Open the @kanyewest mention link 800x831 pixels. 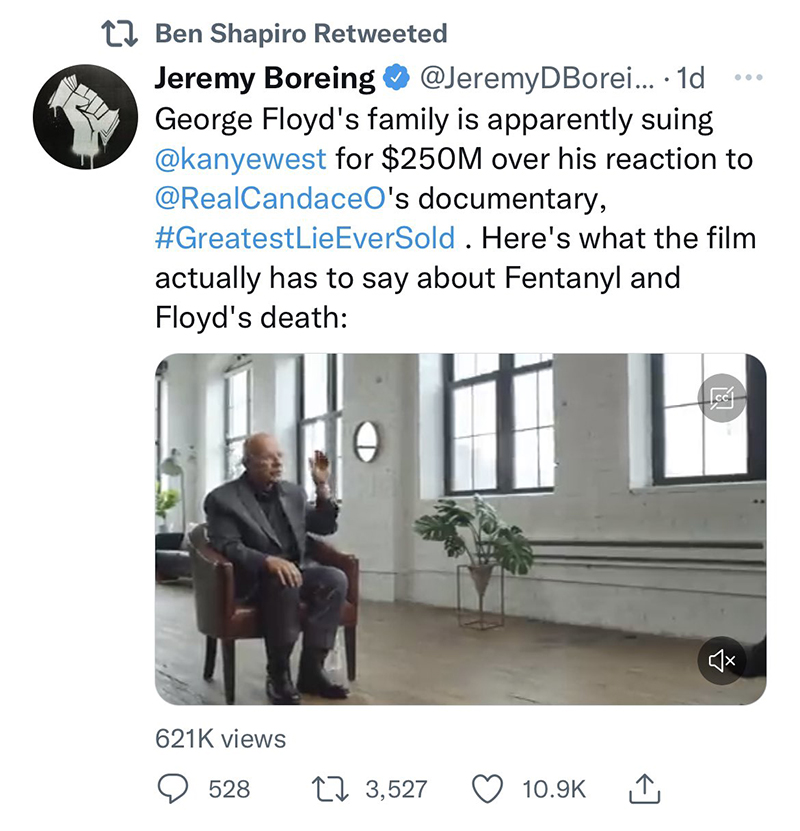point(241,158)
